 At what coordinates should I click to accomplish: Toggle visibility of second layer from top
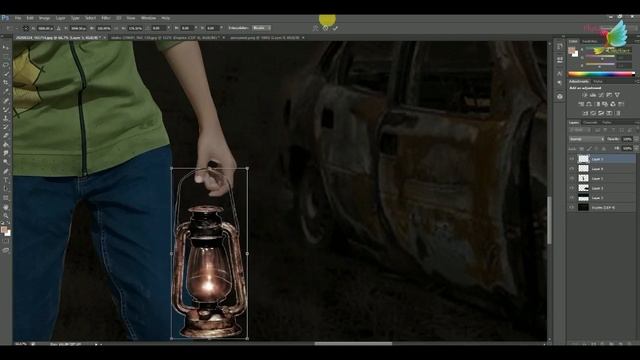[572, 169]
